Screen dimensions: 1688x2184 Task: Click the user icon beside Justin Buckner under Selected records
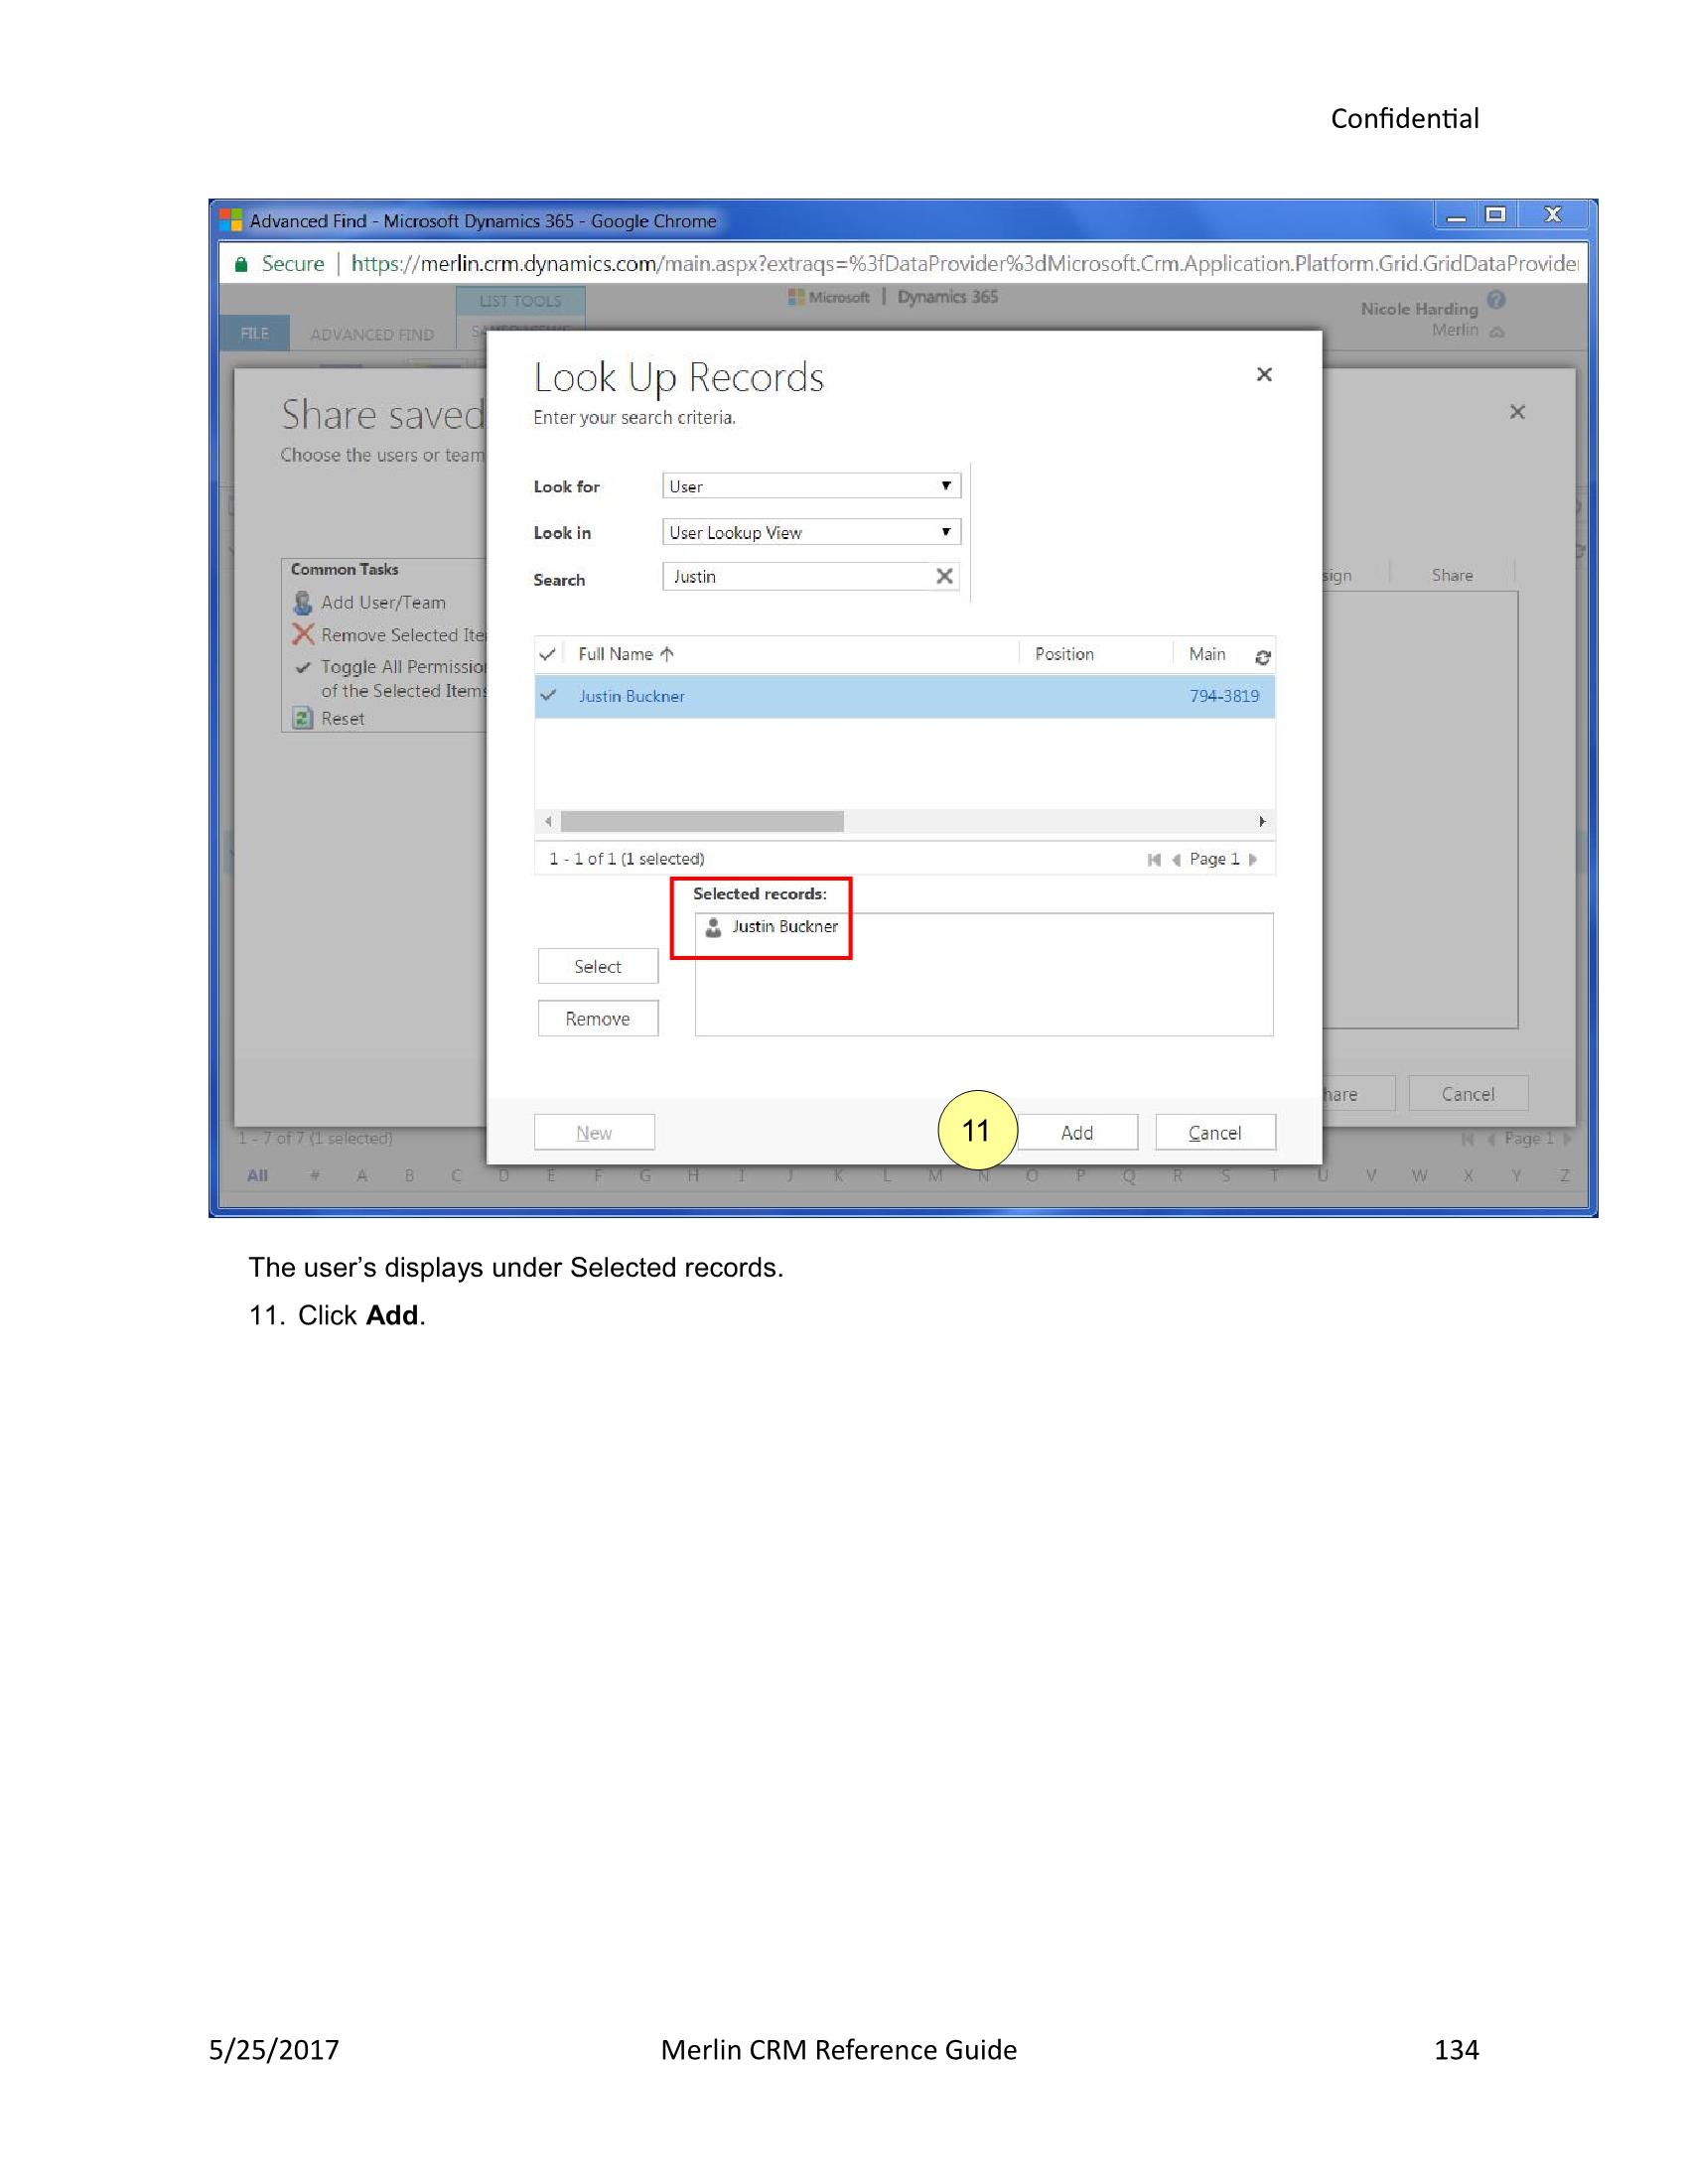tap(712, 926)
